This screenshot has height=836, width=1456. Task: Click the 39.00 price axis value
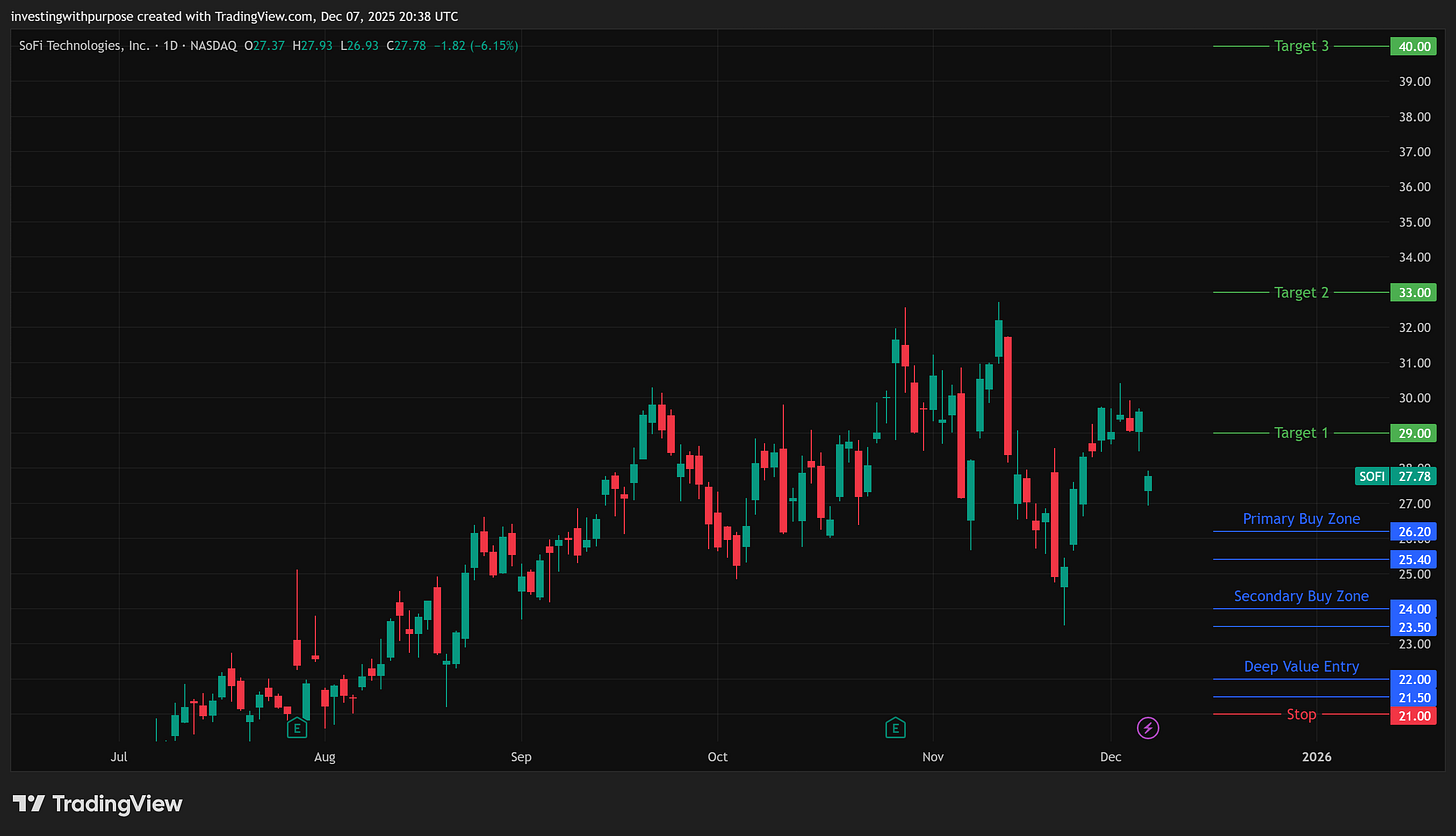(1413, 81)
